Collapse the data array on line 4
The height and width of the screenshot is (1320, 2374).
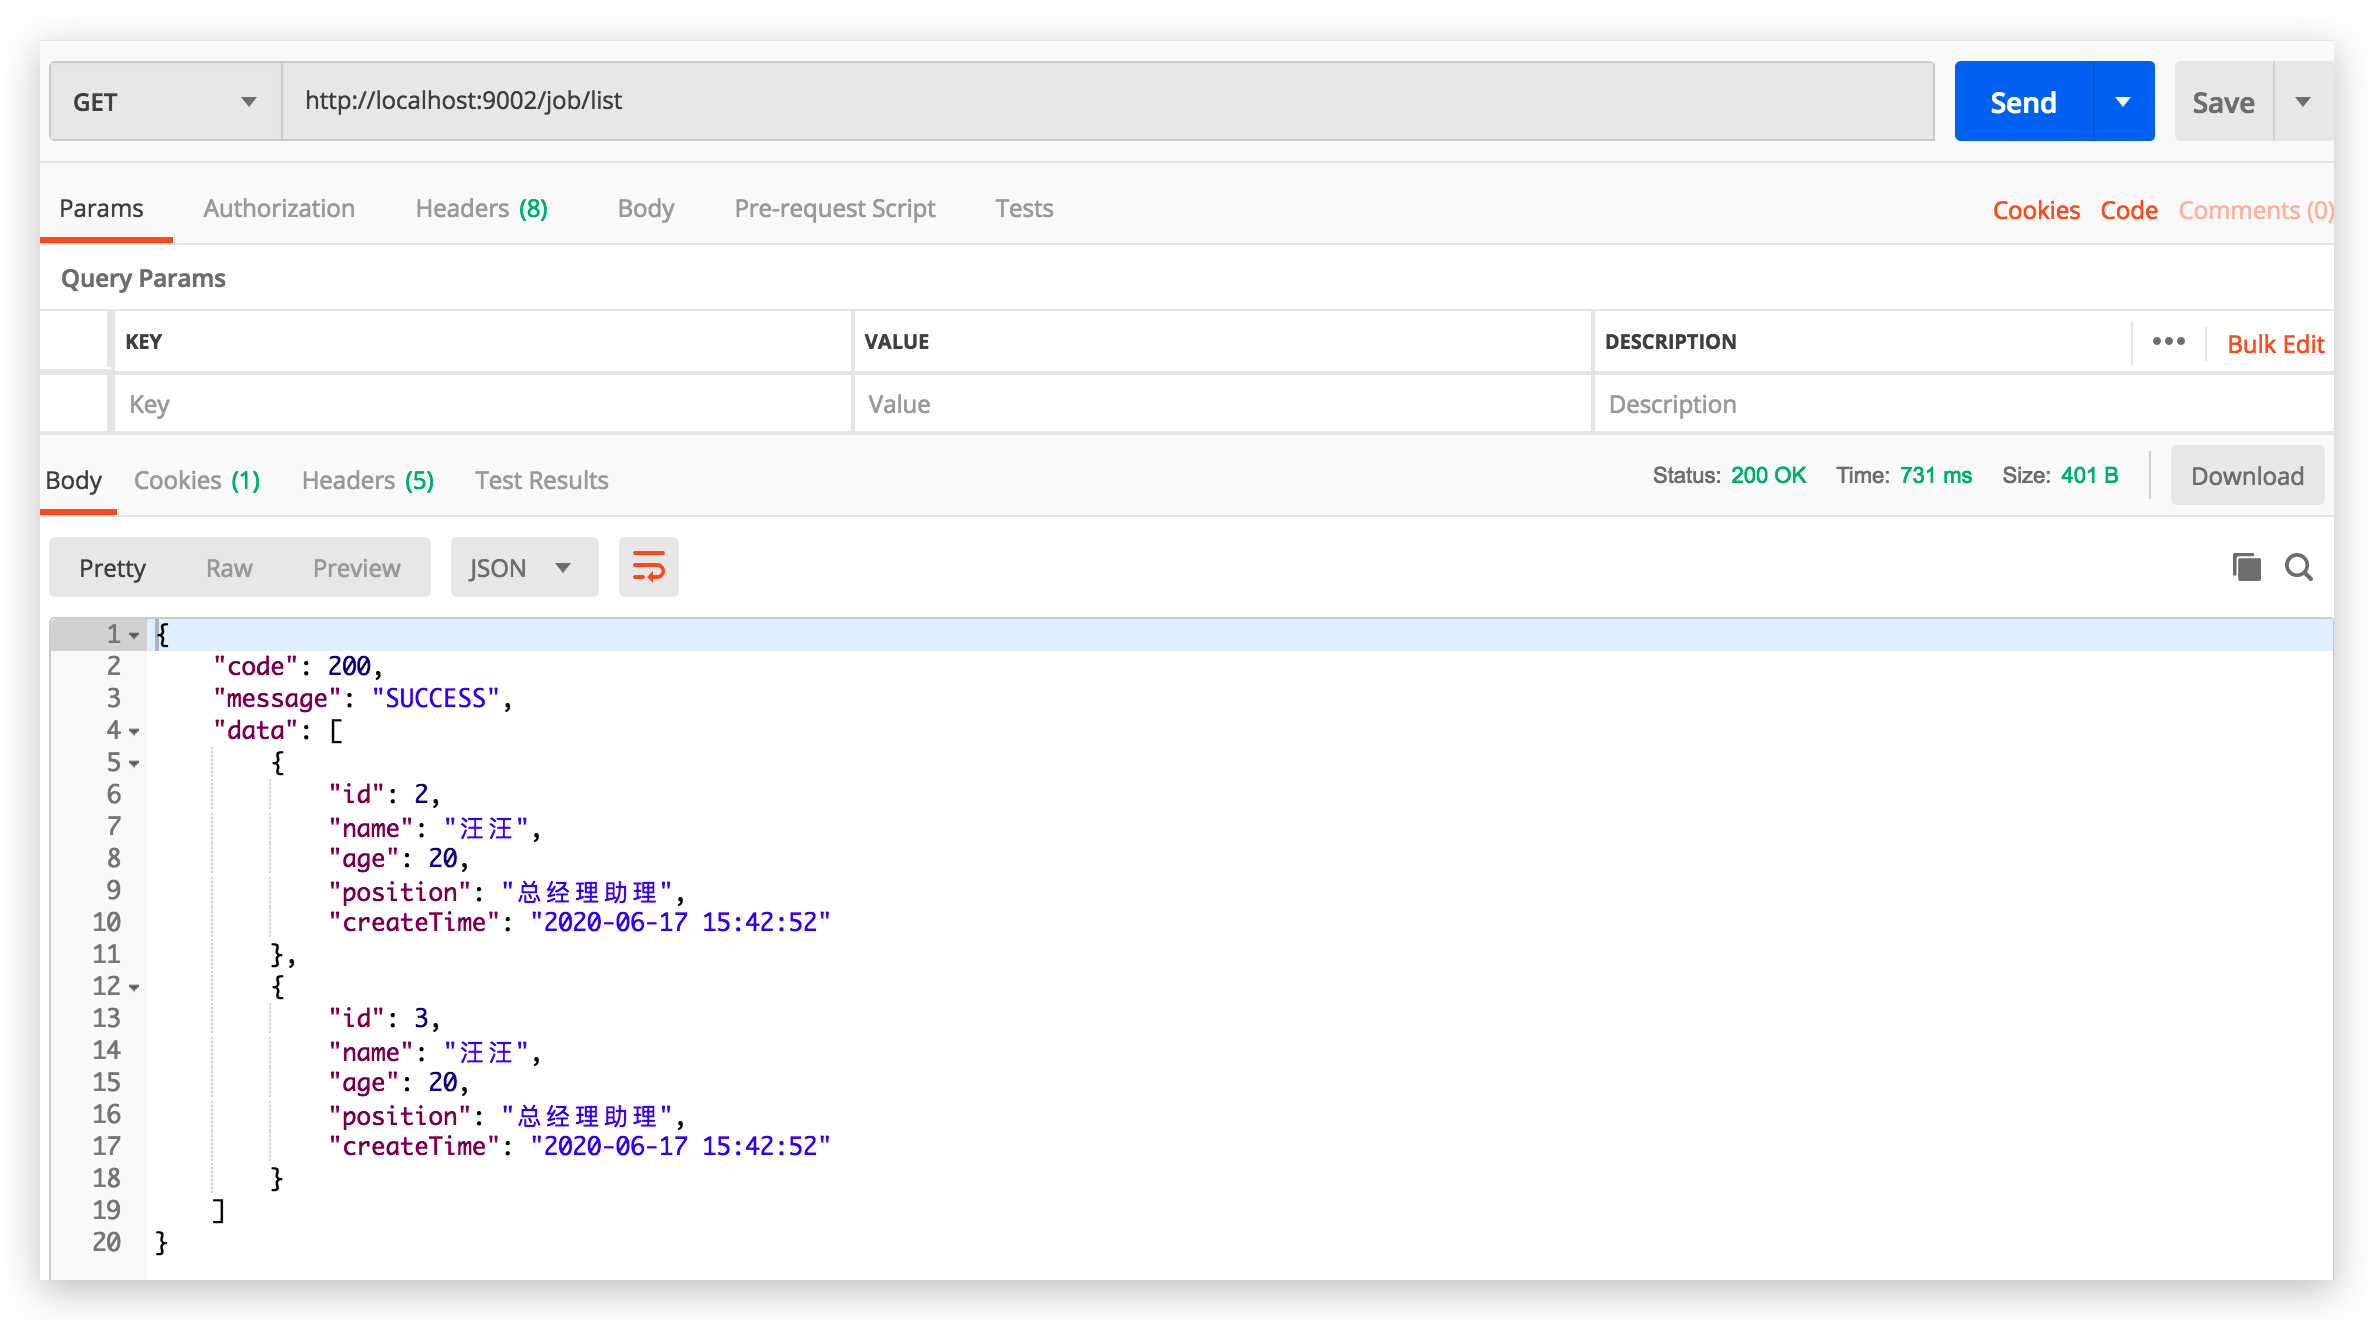pos(134,732)
